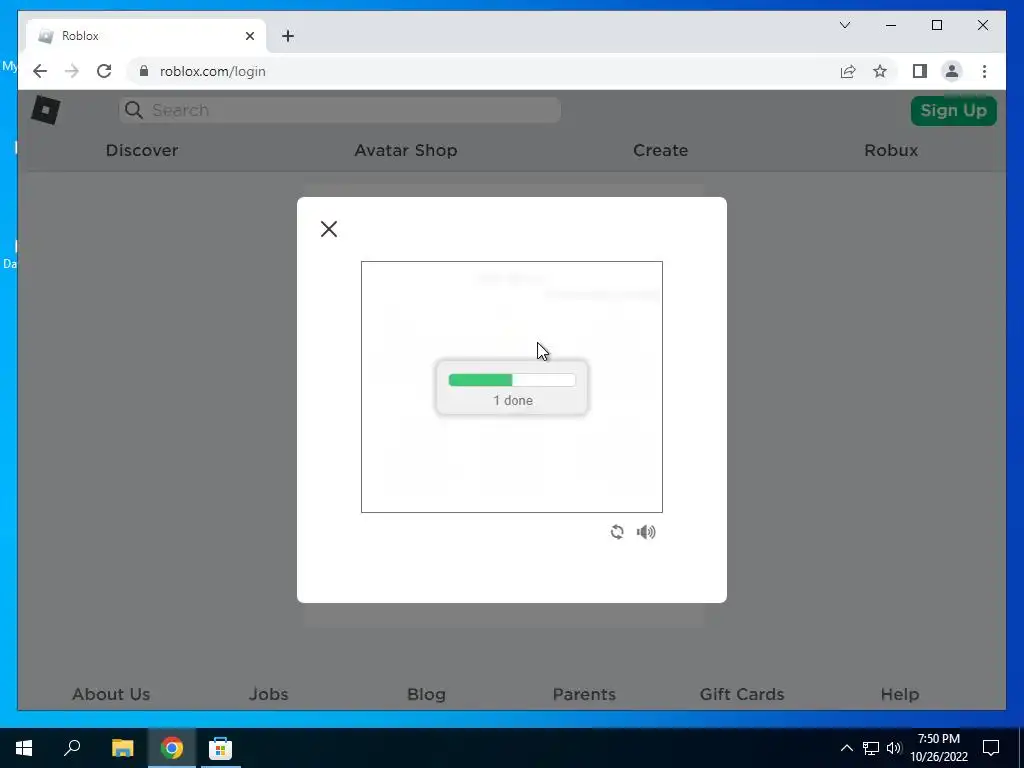The width and height of the screenshot is (1024, 768).
Task: Toggle Chrome side panel
Action: click(x=920, y=71)
